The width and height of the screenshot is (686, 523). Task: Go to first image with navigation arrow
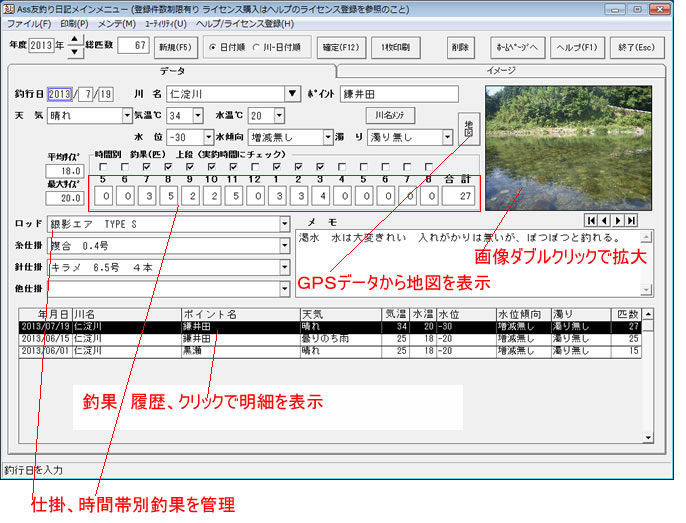tap(592, 220)
